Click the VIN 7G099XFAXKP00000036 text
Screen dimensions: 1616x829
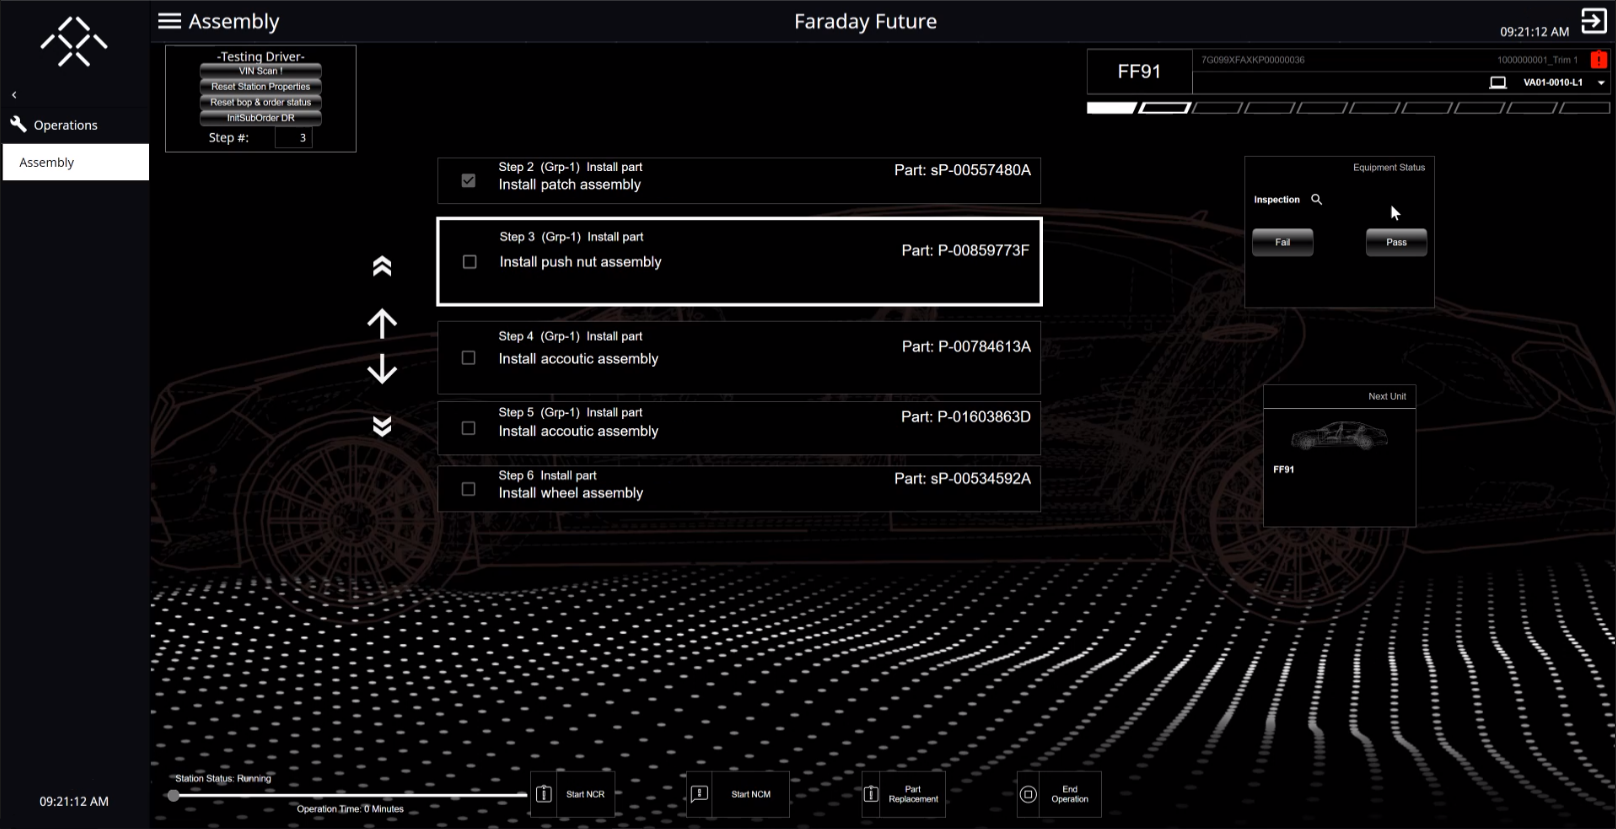1253,60
